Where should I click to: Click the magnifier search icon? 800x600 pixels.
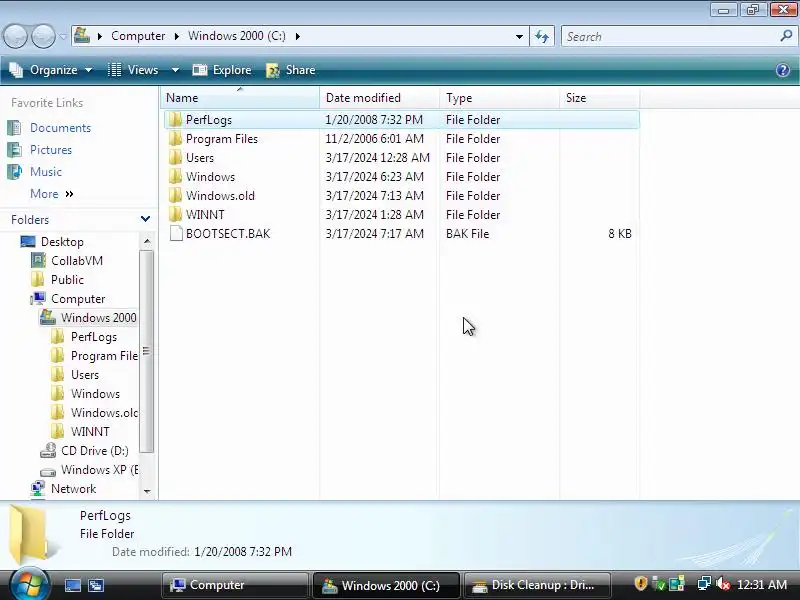point(786,36)
